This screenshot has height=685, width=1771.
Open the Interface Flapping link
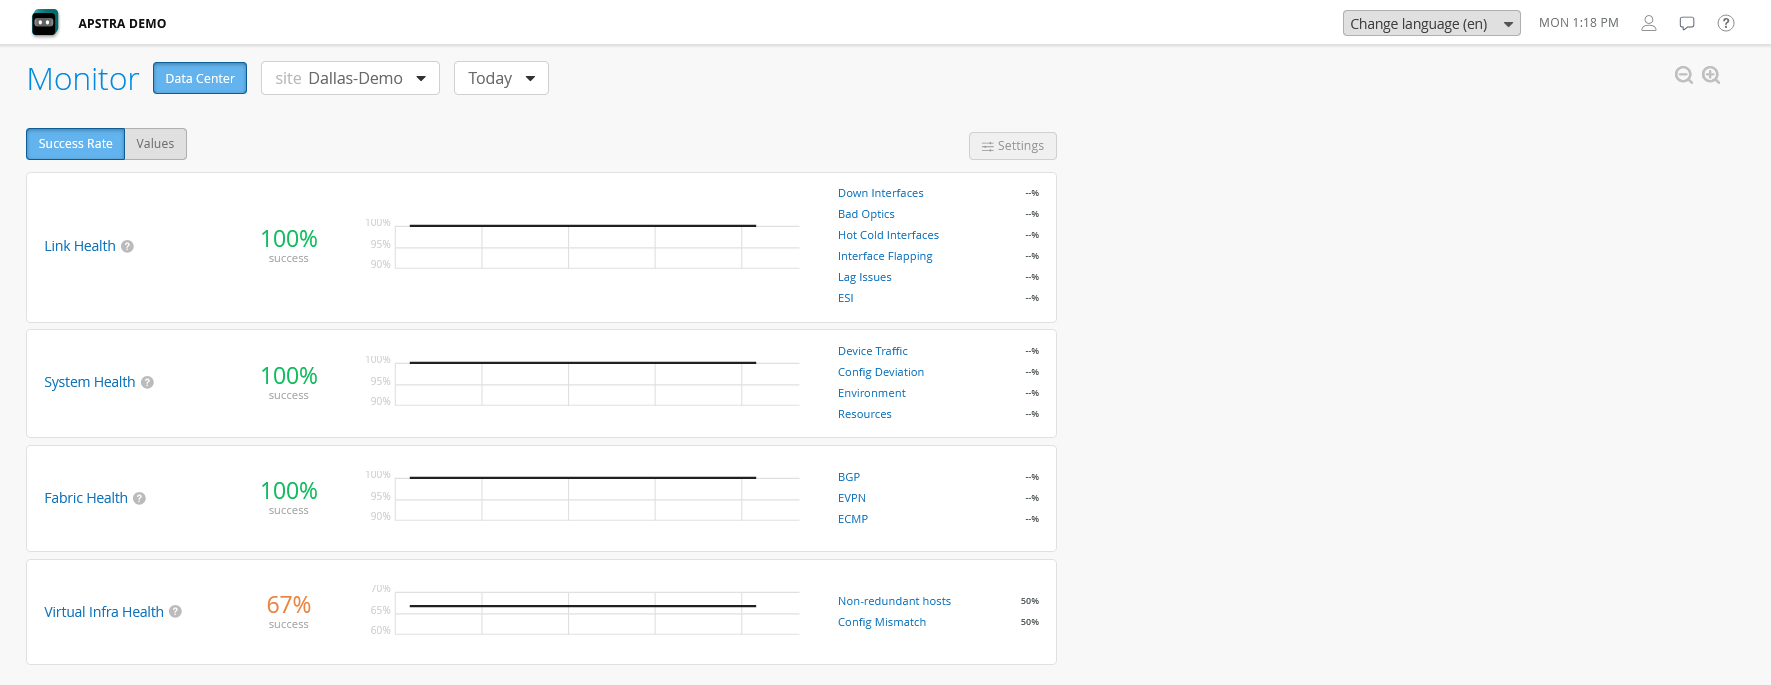point(885,256)
